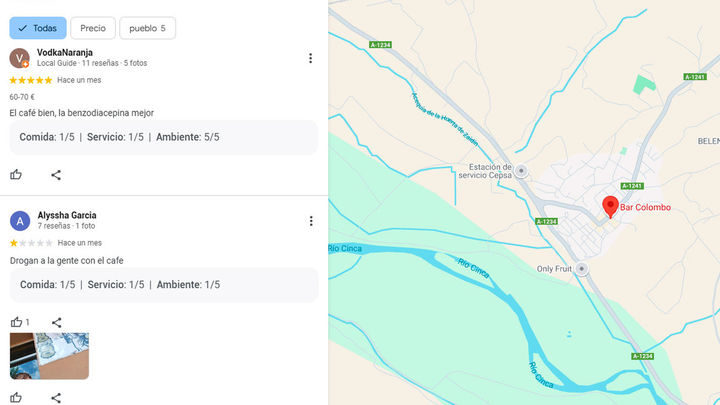Open VodkaNaranja's profile avatar
The height and width of the screenshot is (405, 720).
tap(19, 58)
